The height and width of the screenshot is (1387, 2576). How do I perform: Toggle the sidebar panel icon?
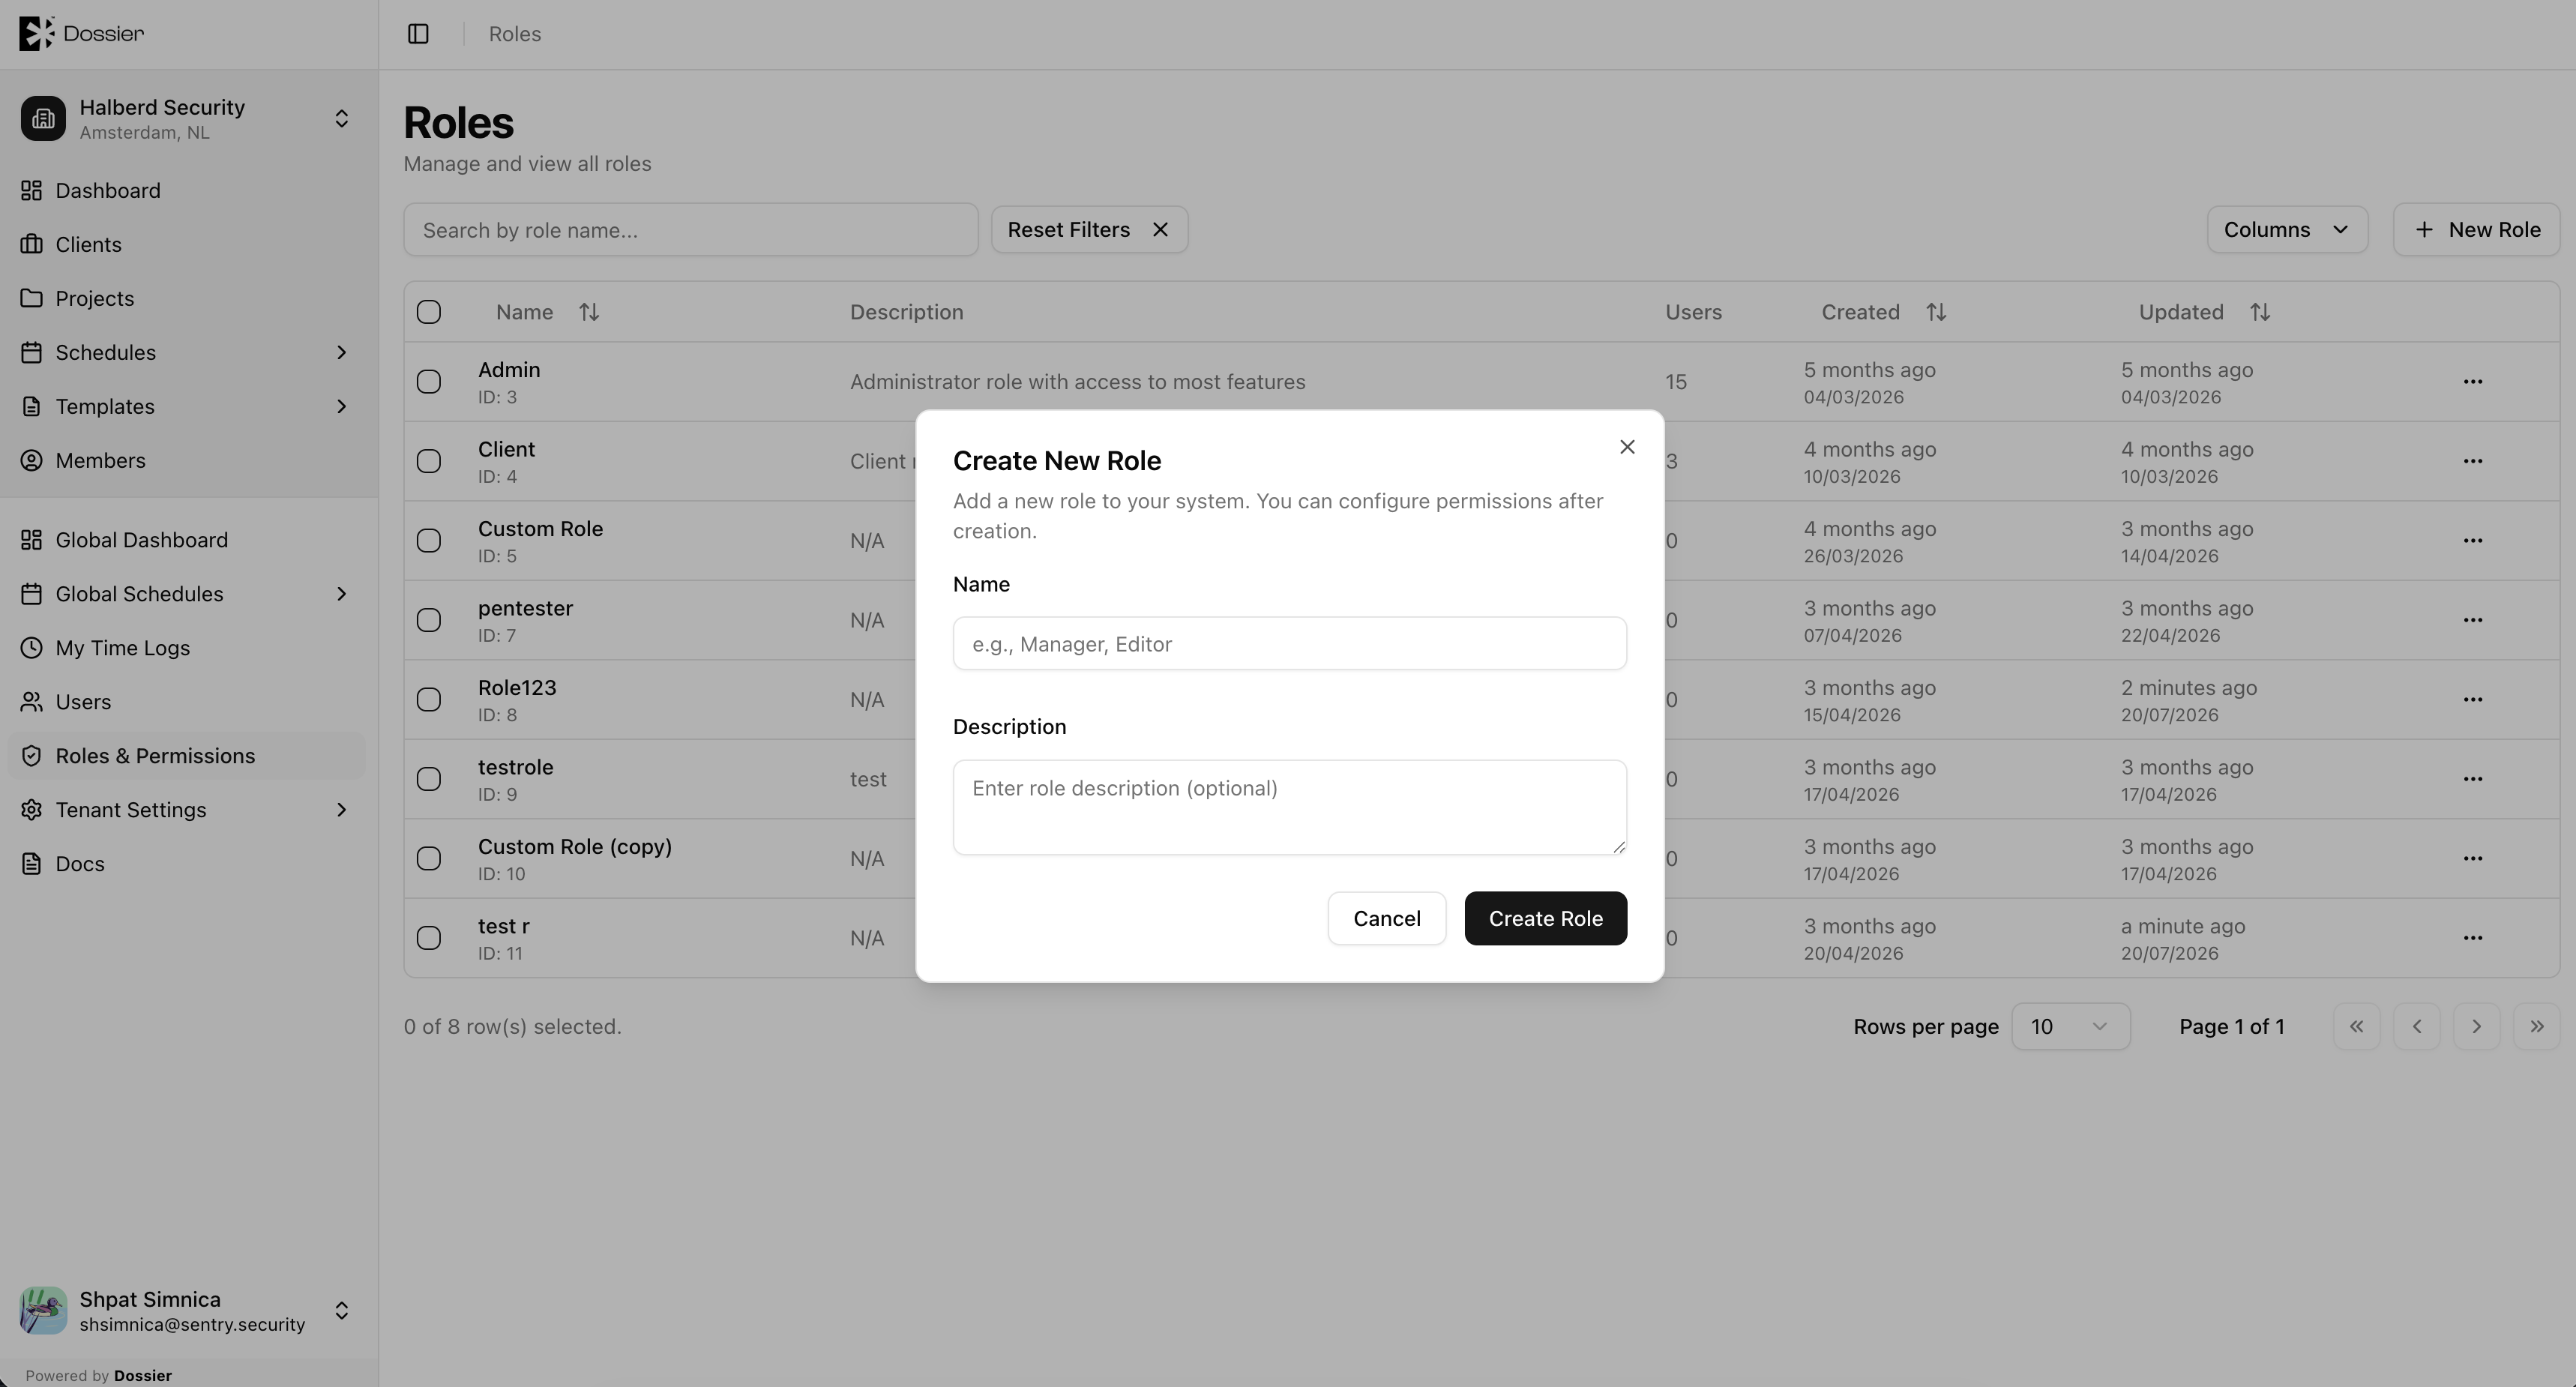click(418, 34)
